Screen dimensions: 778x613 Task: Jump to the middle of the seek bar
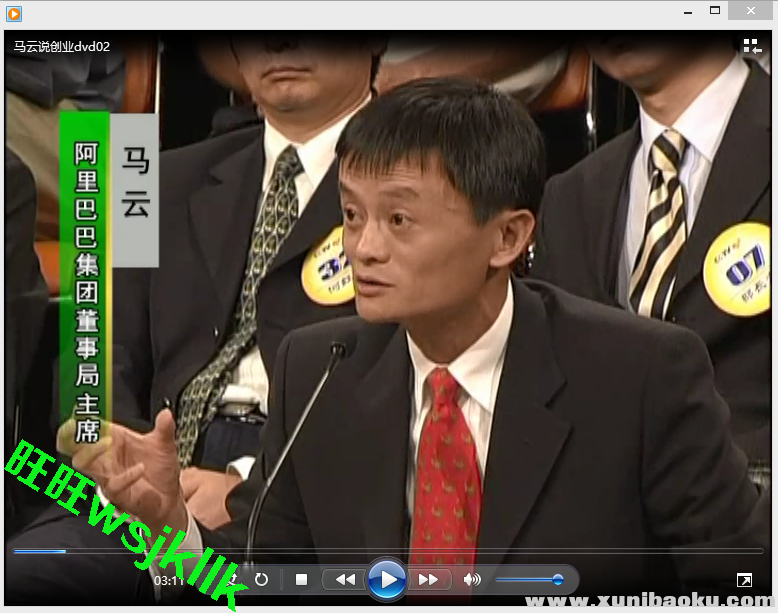[x=388, y=551]
